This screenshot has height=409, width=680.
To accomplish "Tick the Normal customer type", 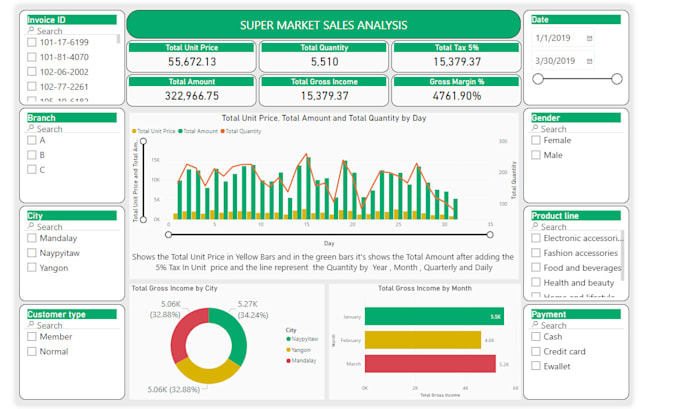I will (x=32, y=351).
